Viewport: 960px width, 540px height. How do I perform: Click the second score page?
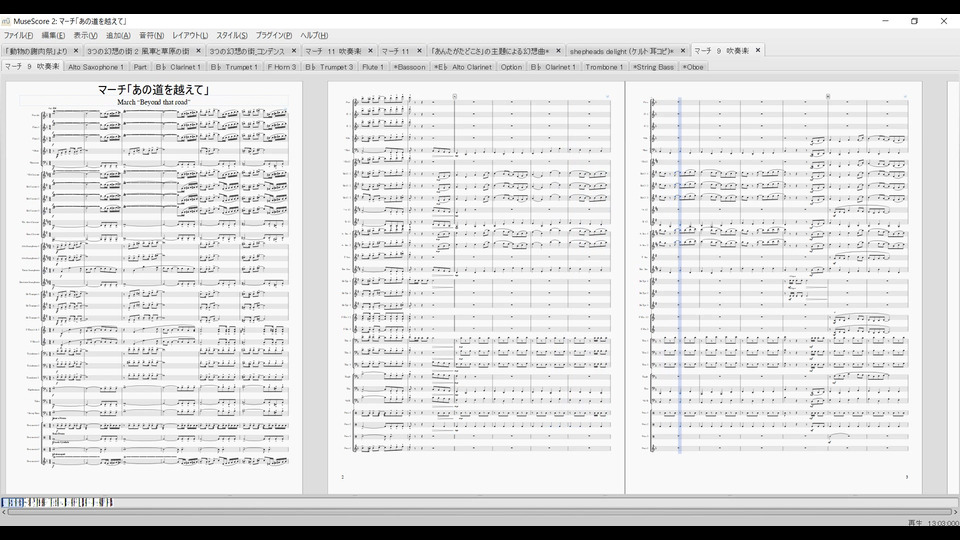pyautogui.click(x=476, y=288)
